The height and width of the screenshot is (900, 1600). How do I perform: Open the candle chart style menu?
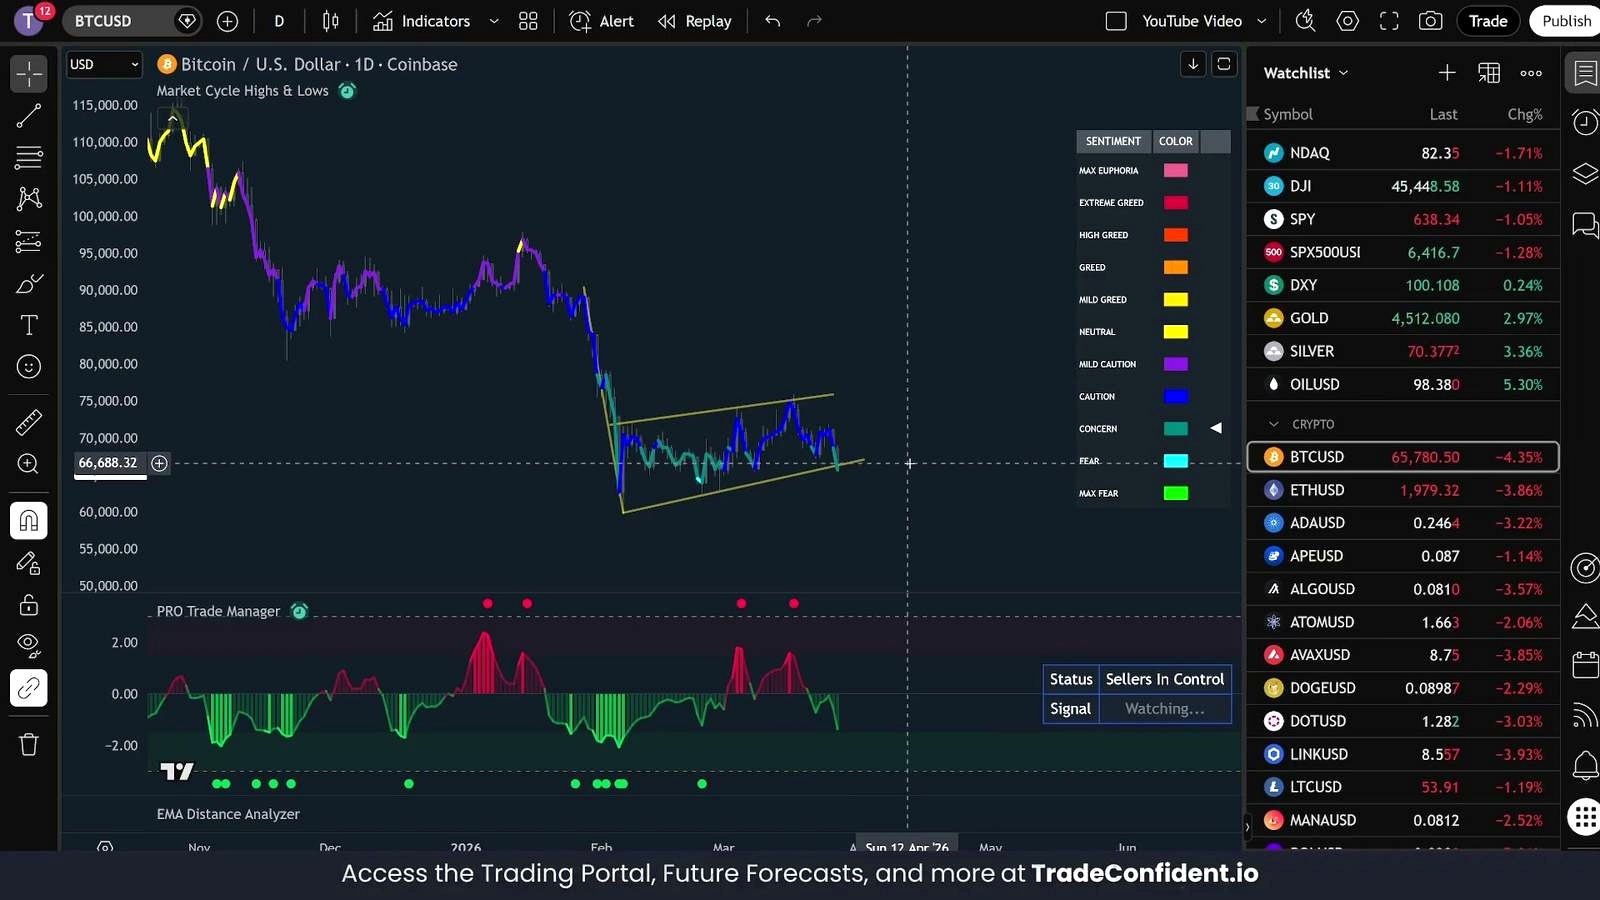click(331, 21)
